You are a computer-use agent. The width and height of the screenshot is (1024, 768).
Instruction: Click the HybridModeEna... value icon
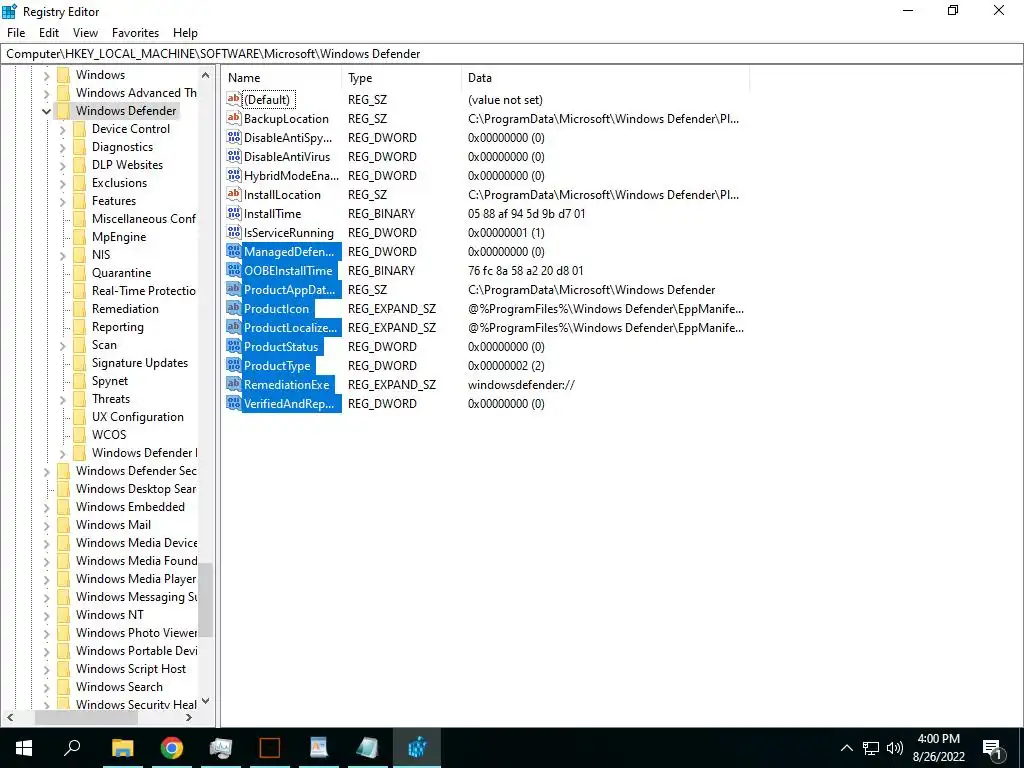[234, 175]
